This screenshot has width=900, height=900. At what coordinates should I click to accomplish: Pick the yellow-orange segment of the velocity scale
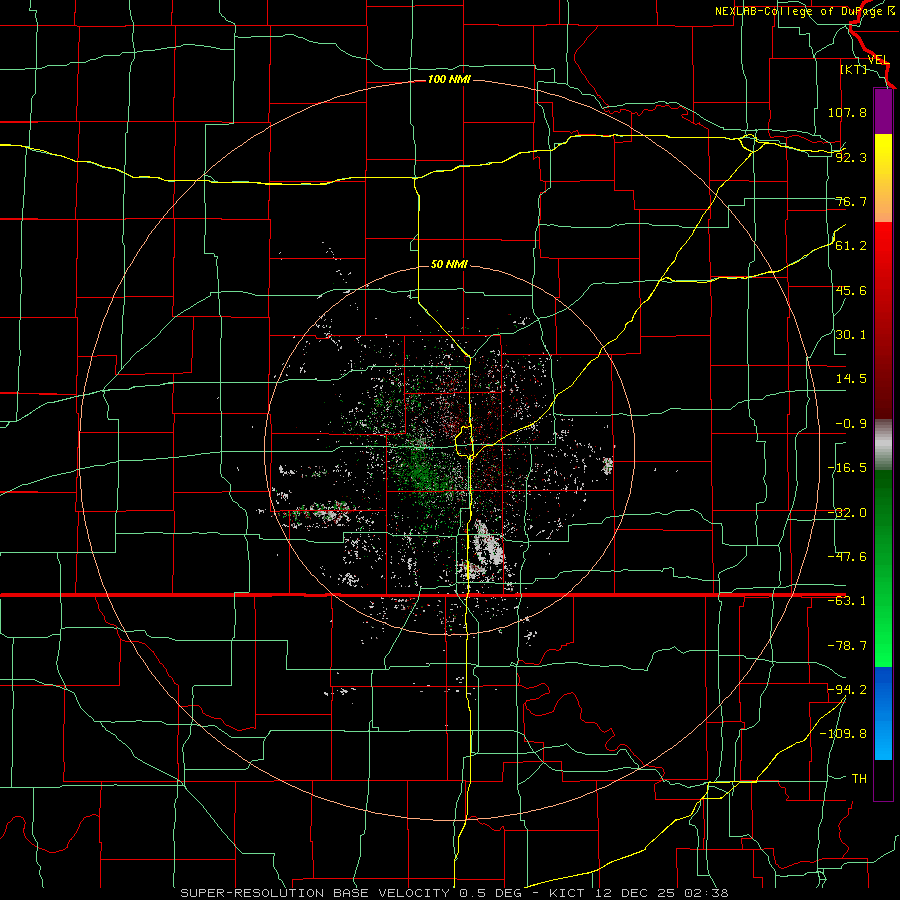[x=883, y=178]
